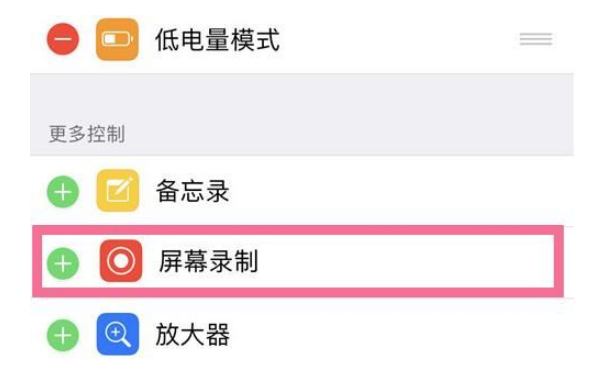Screen dimensions: 591x370
Task: Click blank space right of 备忘录 label
Action: (400, 191)
